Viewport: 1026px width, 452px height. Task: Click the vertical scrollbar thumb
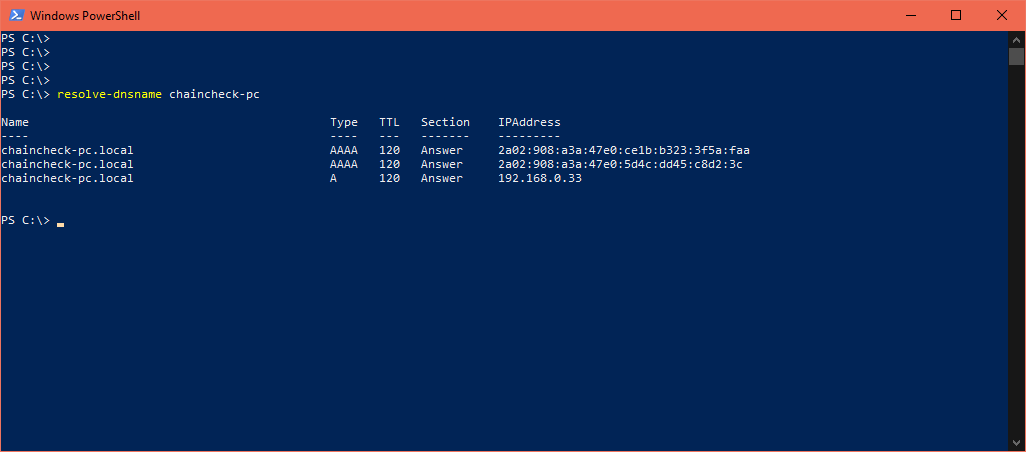point(1016,56)
